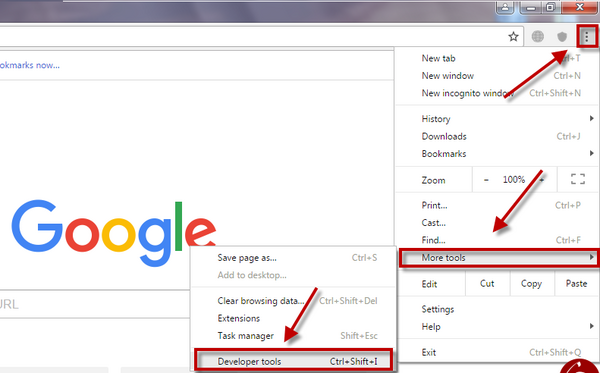Click the search or URL input box
This screenshot has width=600, height=373.
(x=96, y=304)
